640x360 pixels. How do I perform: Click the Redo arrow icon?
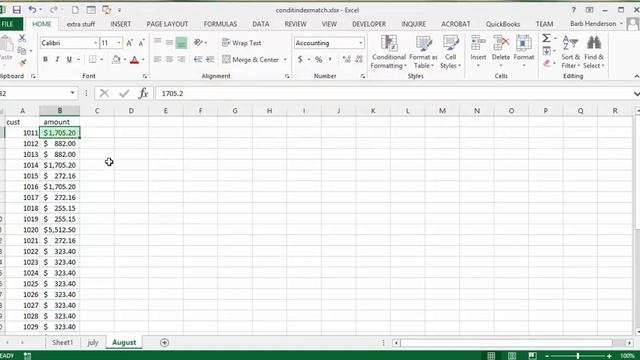point(53,10)
